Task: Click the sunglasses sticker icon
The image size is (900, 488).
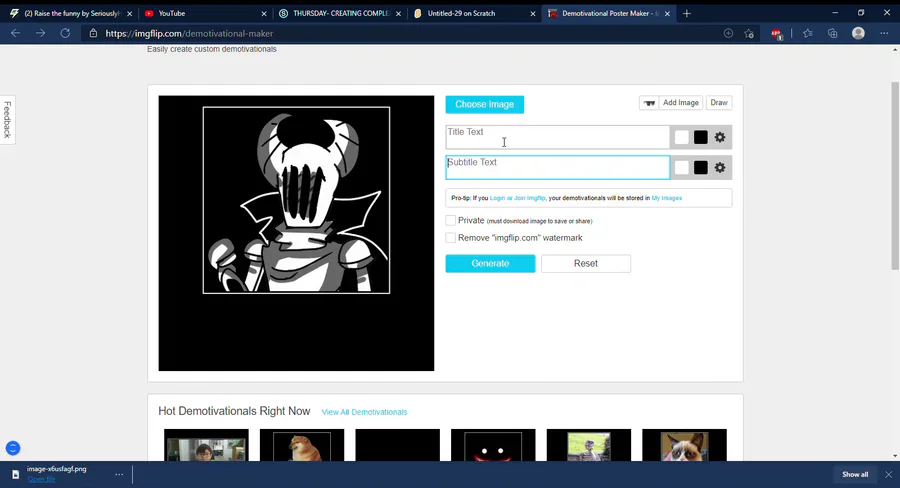Action: pos(649,103)
